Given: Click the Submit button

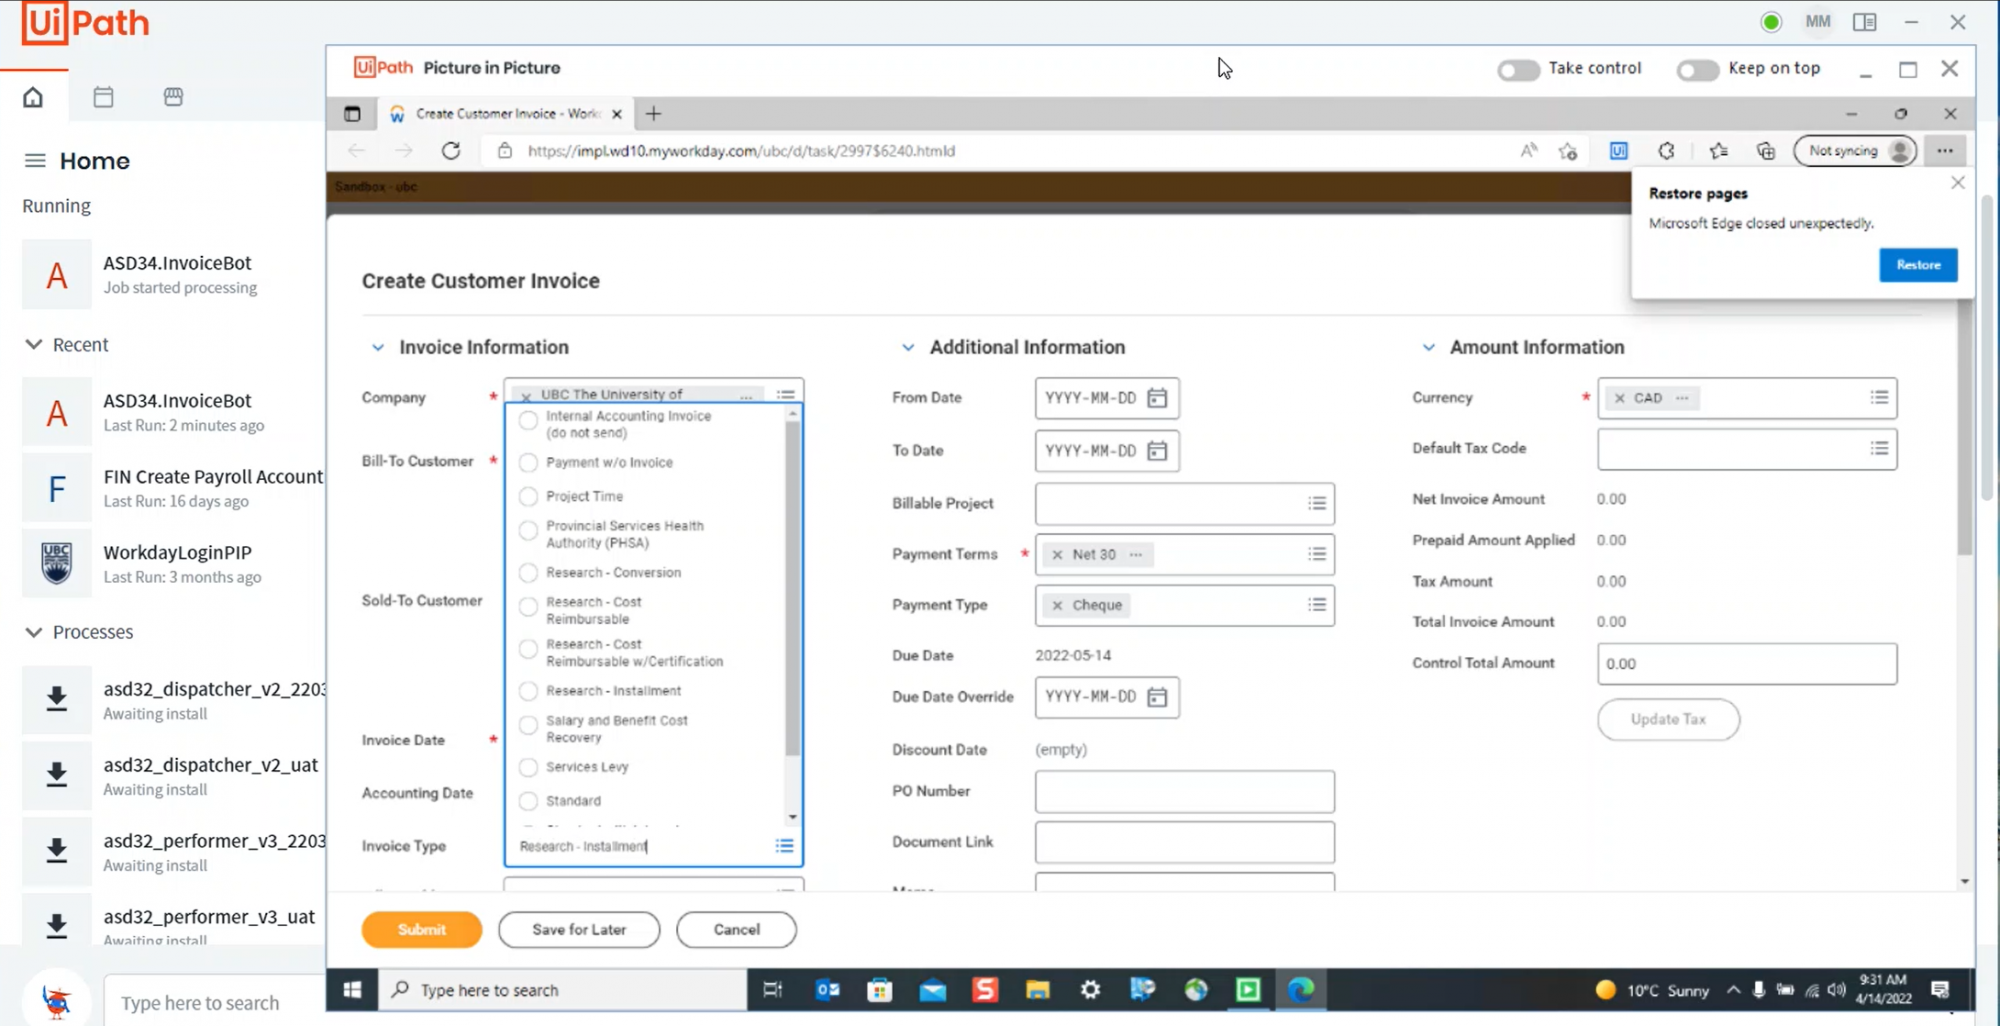Looking at the screenshot, I should point(421,929).
